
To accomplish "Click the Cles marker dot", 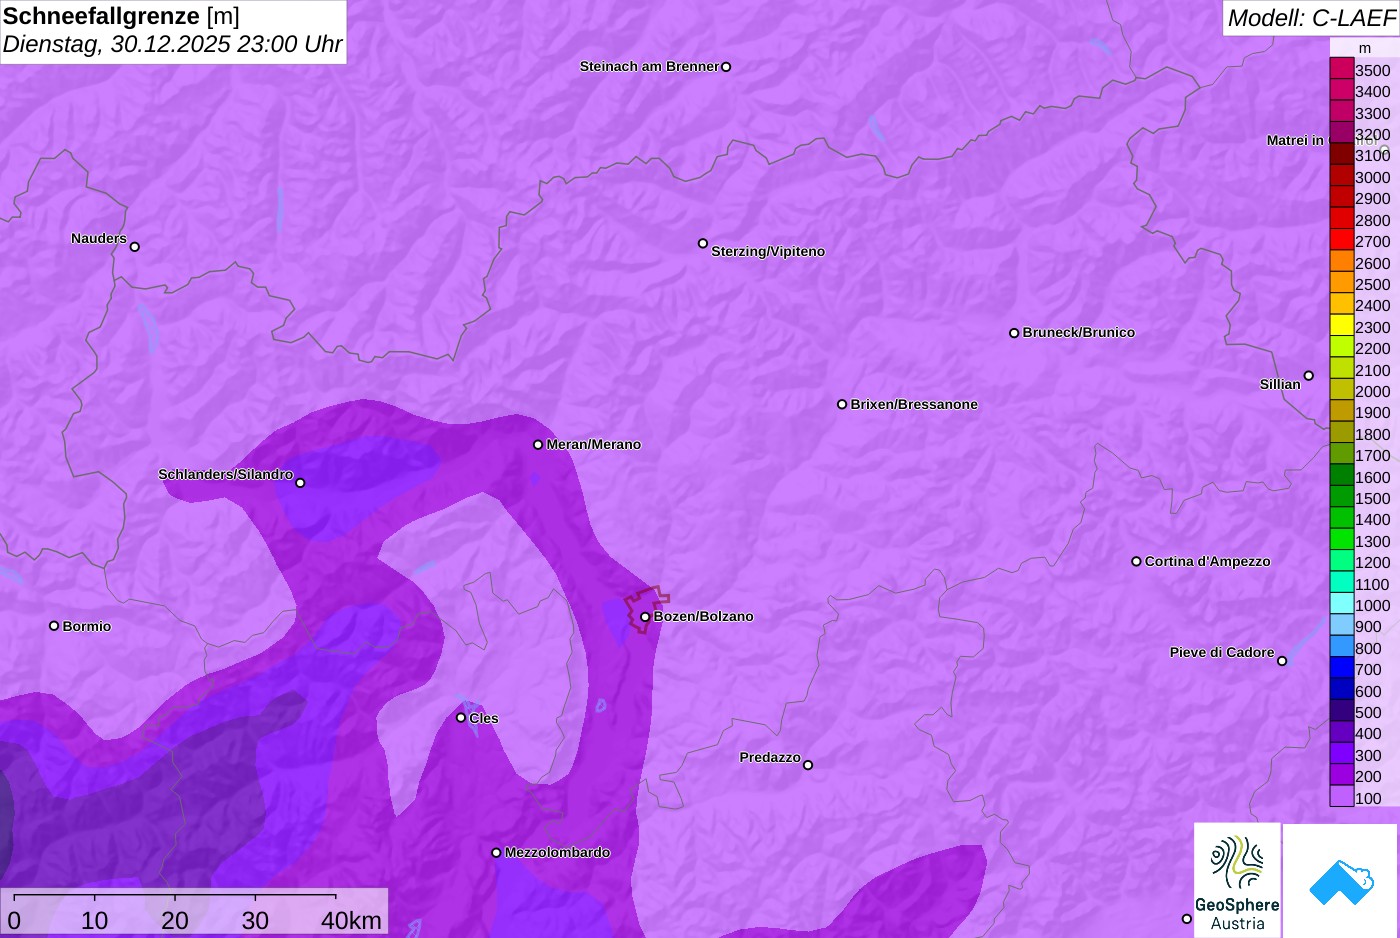I will [x=461, y=718].
